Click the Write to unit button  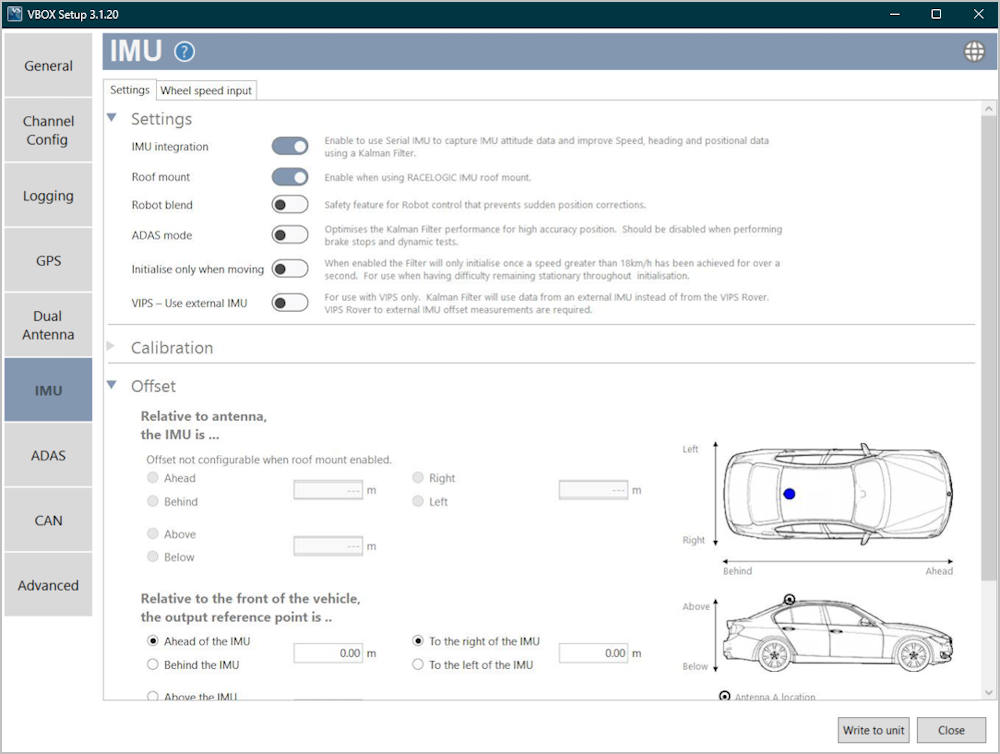(873, 730)
